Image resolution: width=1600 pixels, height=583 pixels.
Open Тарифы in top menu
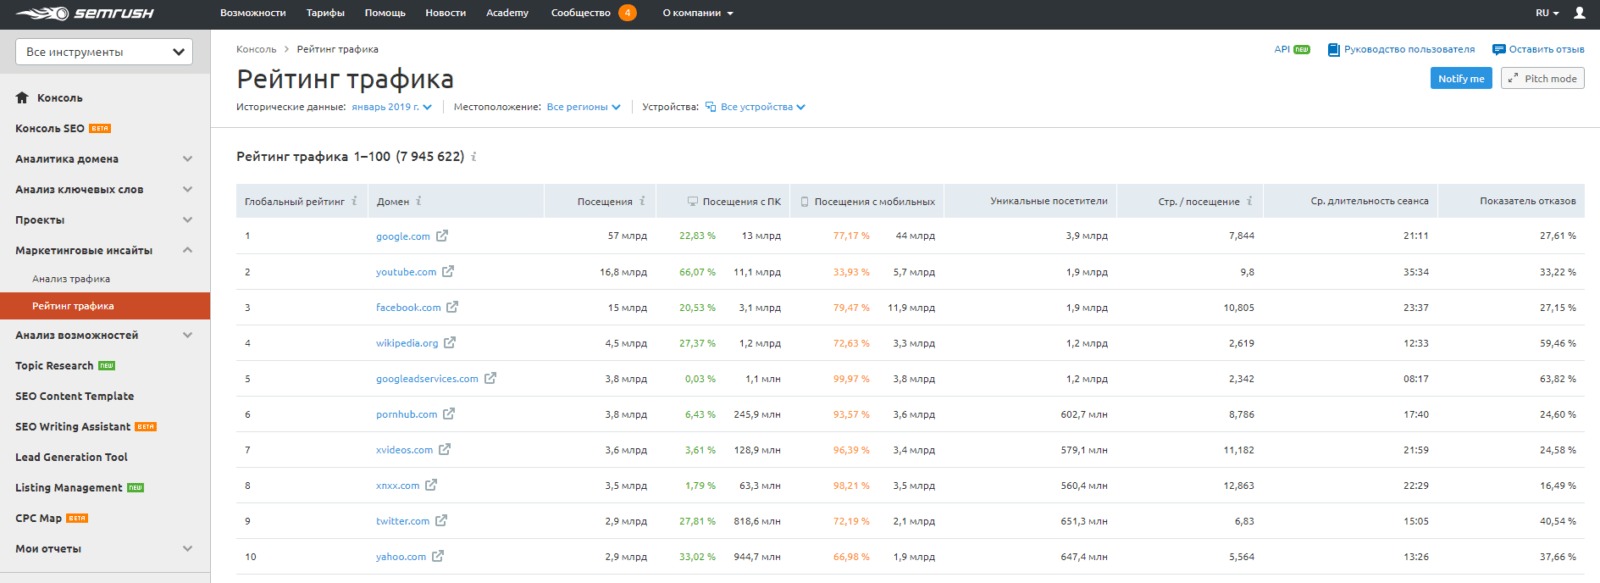pyautogui.click(x=325, y=13)
